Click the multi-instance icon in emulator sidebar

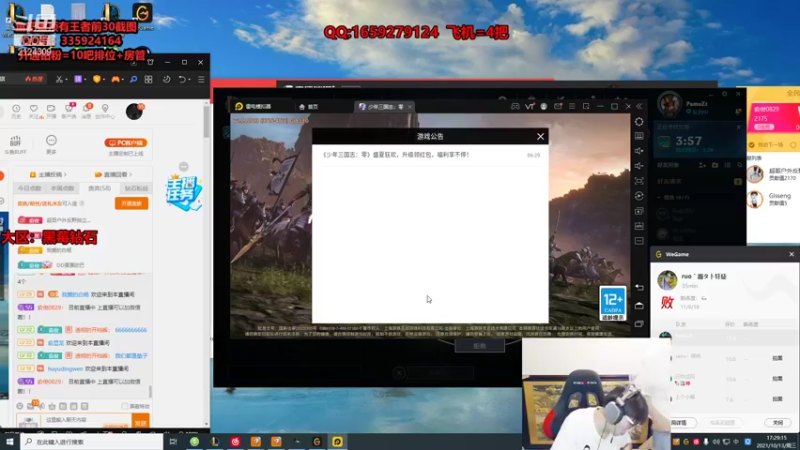tap(639, 211)
